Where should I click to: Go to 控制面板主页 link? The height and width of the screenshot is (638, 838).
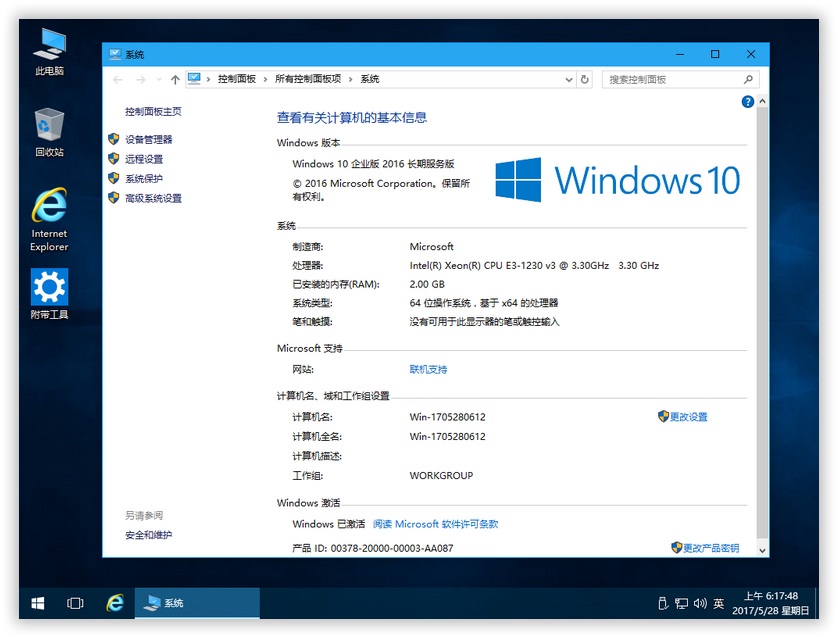pyautogui.click(x=153, y=112)
